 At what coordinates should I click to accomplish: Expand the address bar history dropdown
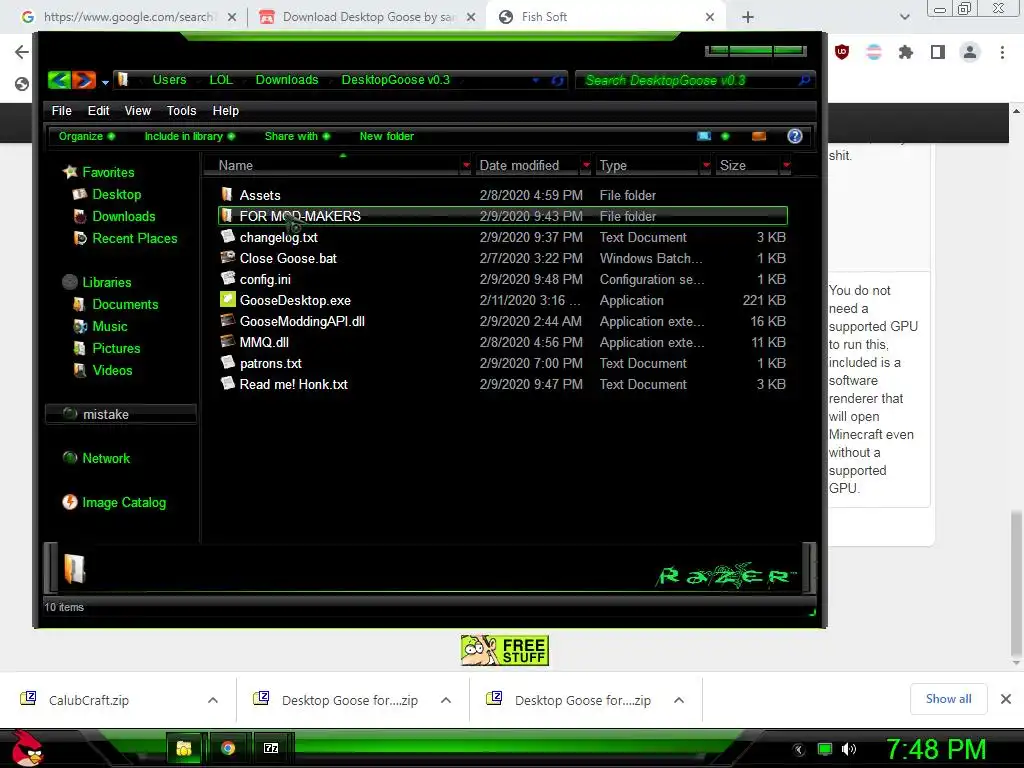(536, 80)
